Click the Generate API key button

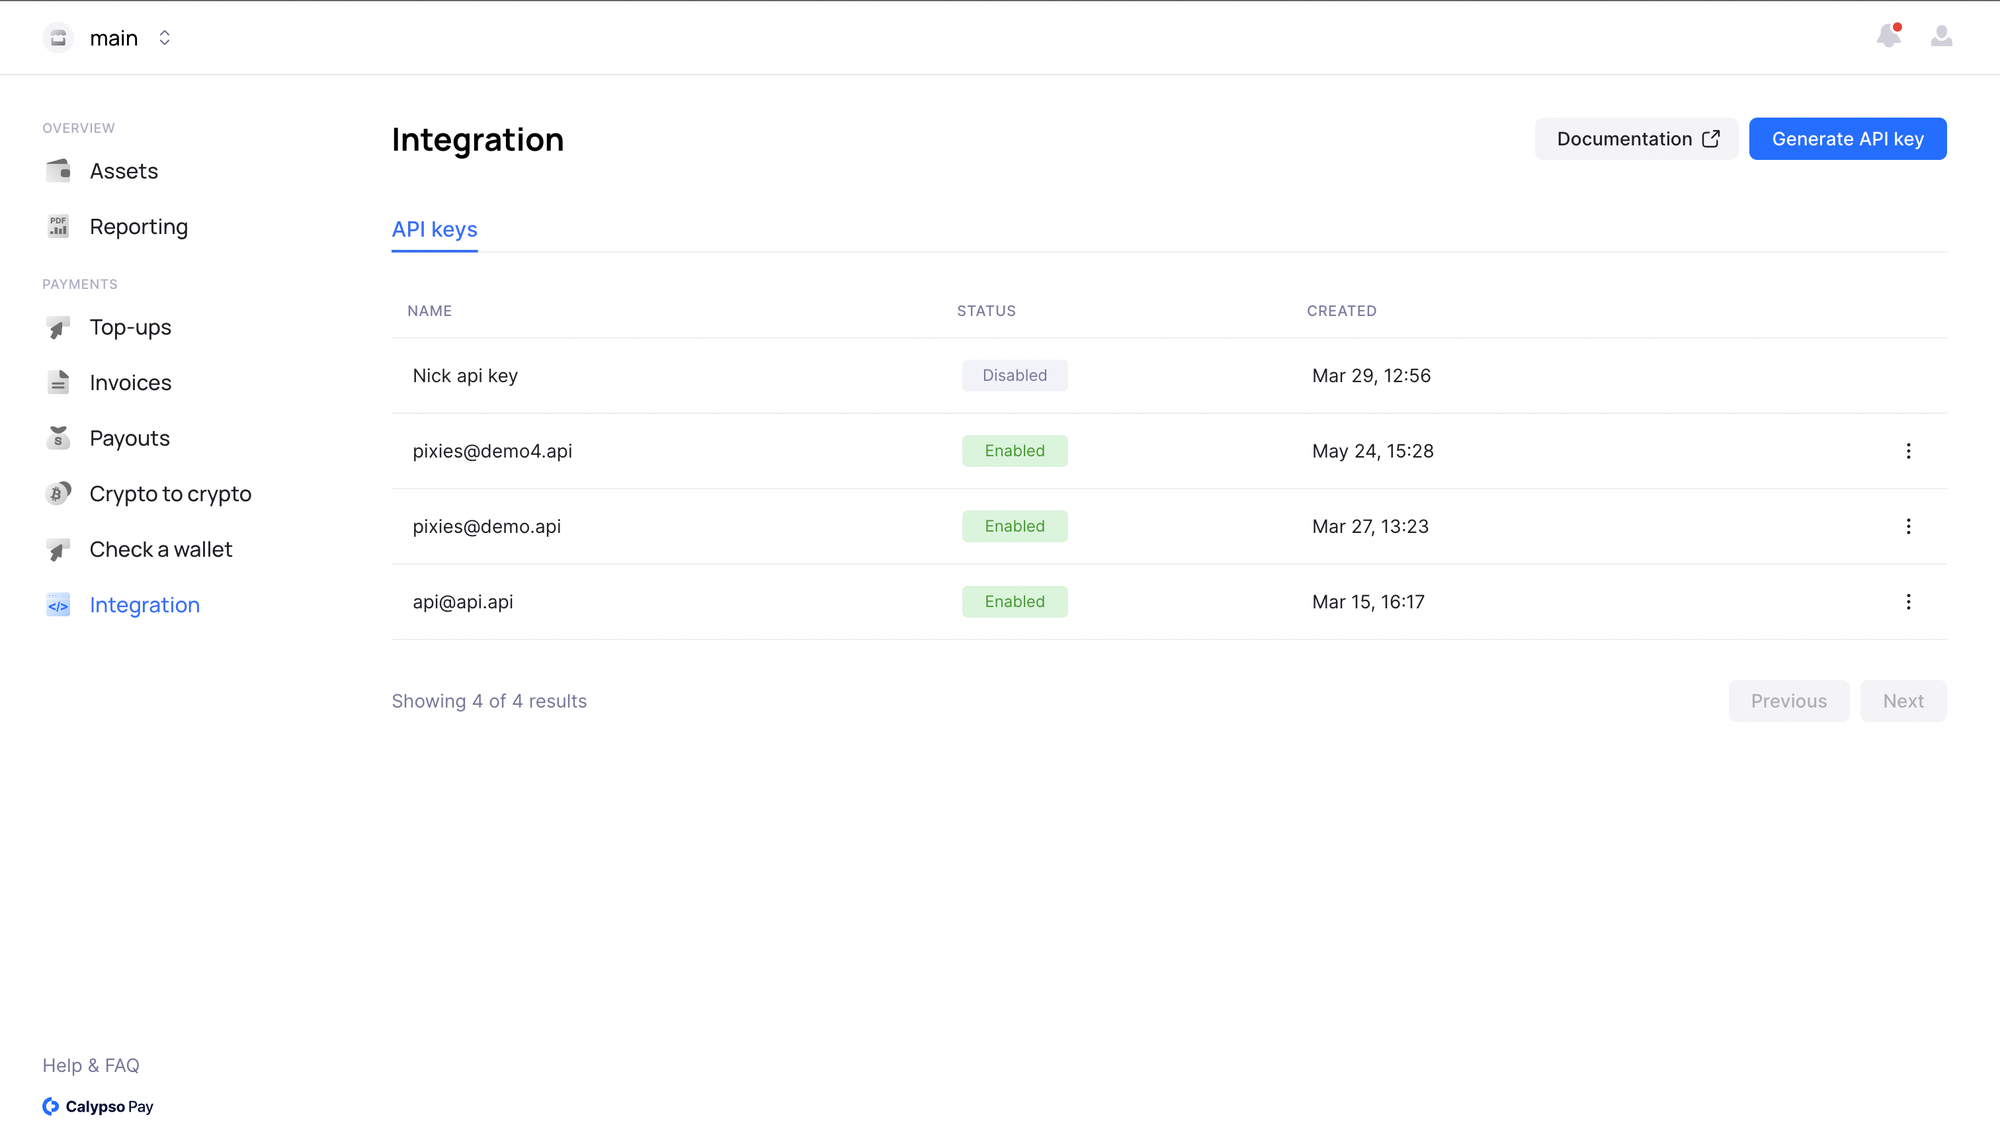pos(1847,139)
